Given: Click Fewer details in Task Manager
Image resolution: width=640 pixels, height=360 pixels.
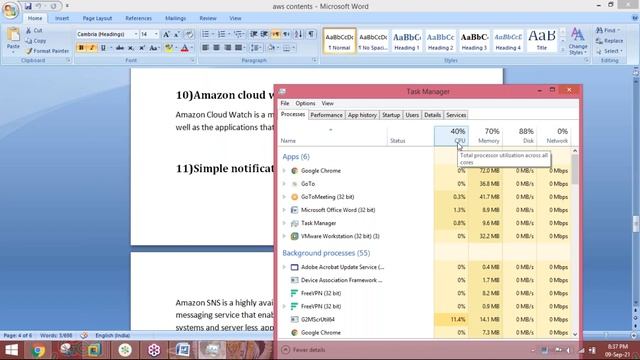Looking at the screenshot, I should (x=304, y=350).
